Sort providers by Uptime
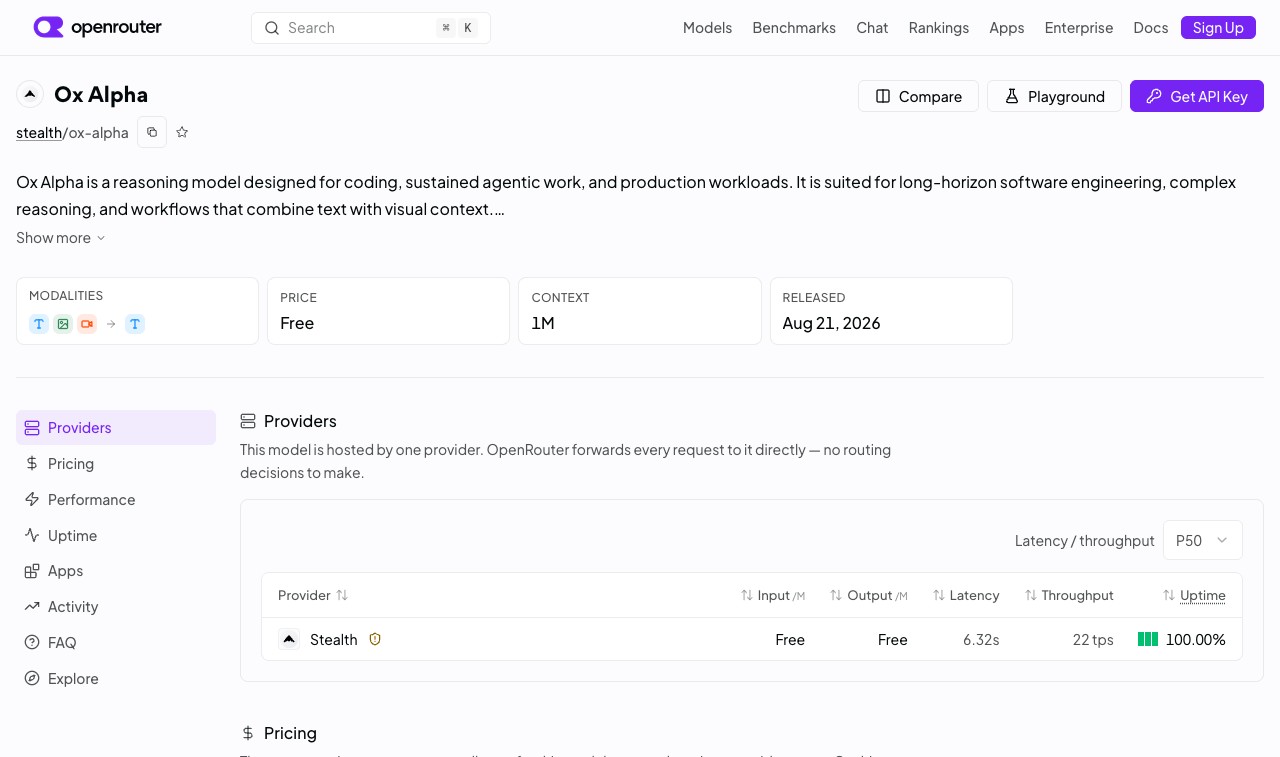The height and width of the screenshot is (757, 1280). click(1194, 595)
